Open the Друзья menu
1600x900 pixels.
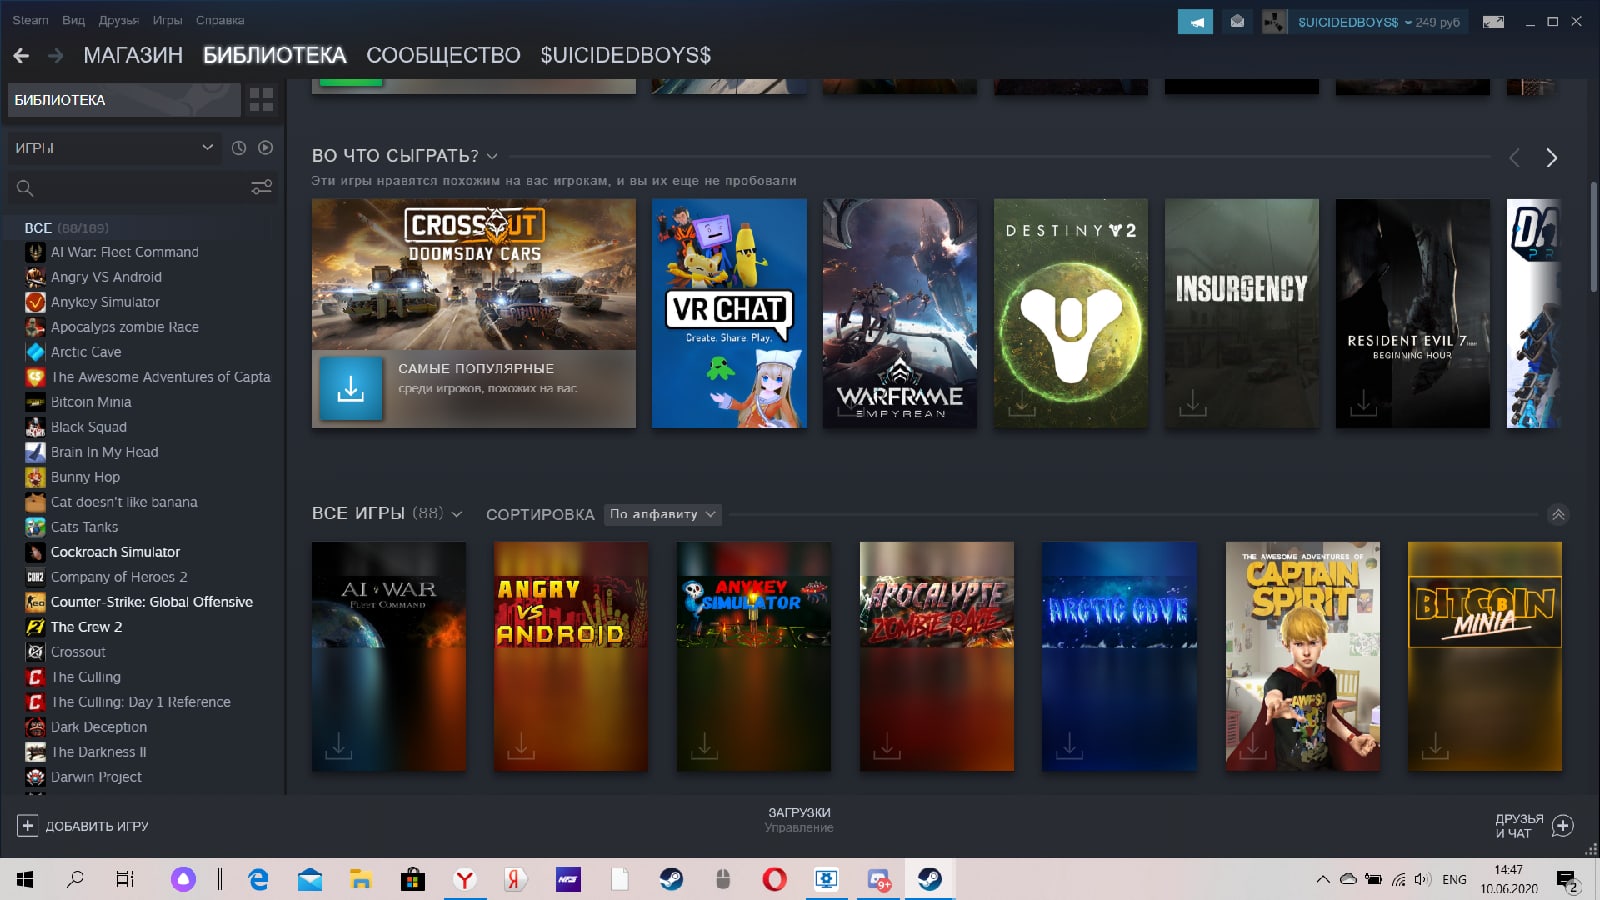(119, 20)
